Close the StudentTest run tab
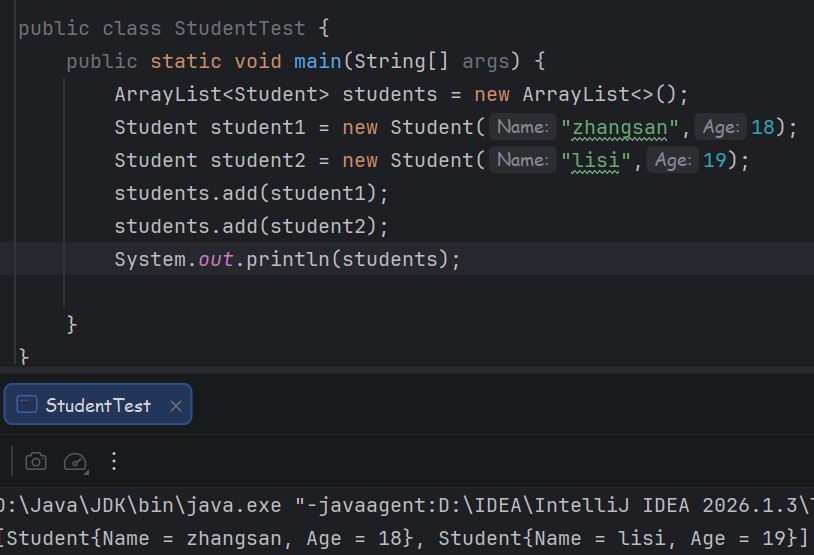814x555 pixels. 176,406
